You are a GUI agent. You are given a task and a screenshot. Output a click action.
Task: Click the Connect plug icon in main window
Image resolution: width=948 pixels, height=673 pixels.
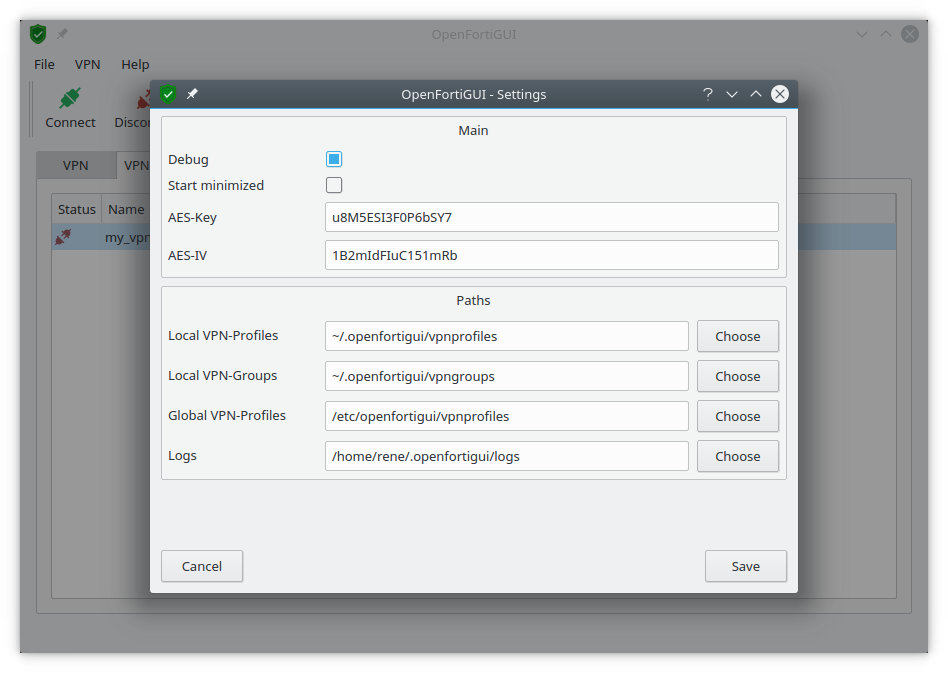coord(70,99)
